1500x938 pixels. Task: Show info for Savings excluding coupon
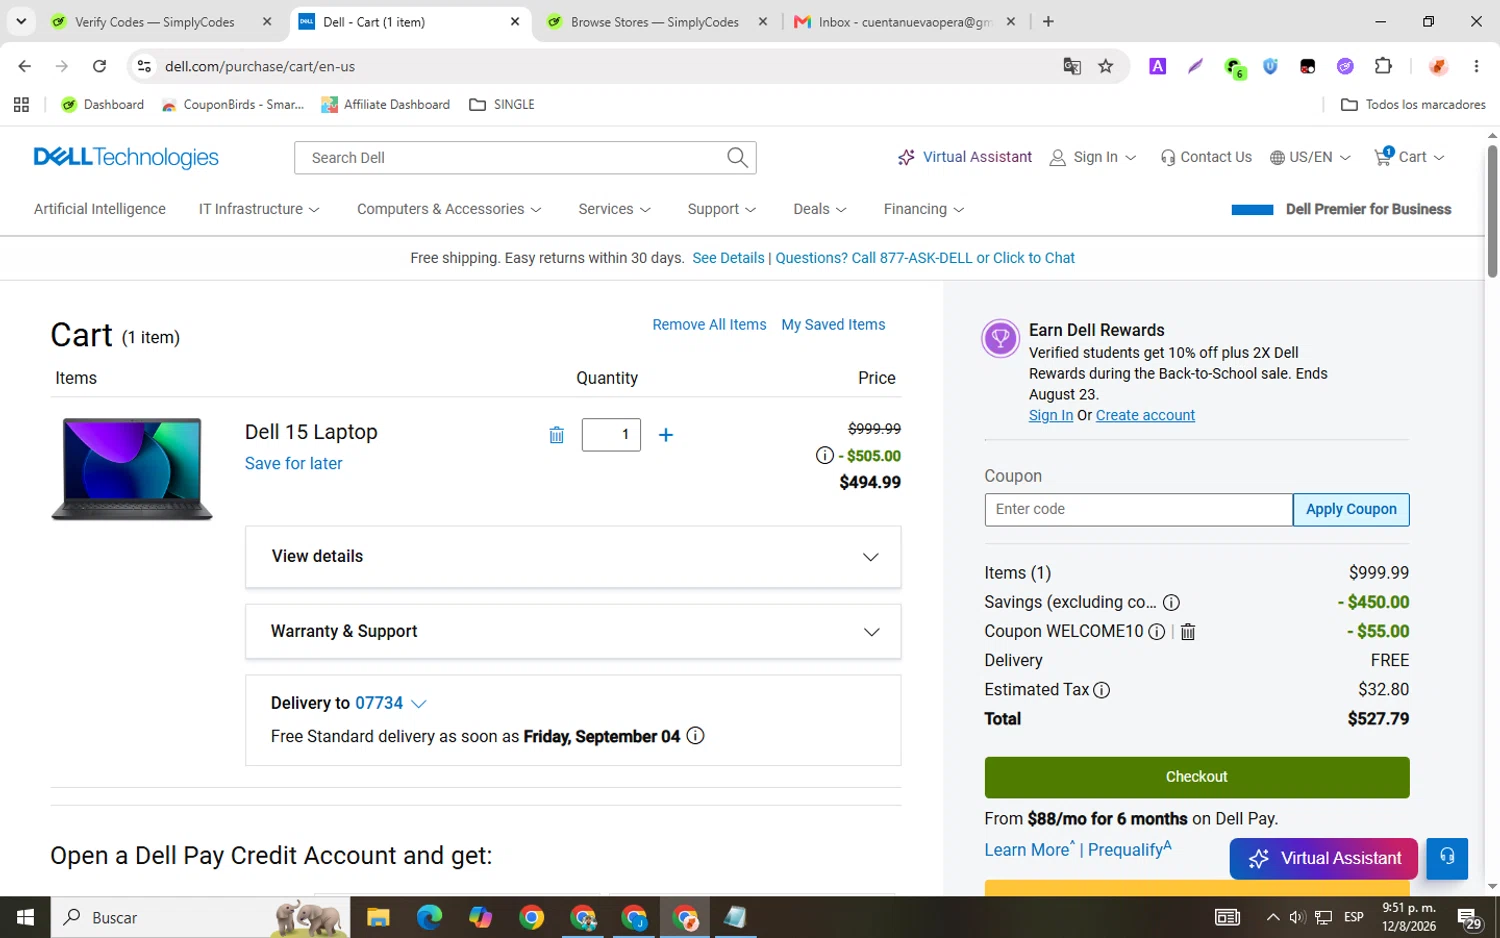[1171, 602]
